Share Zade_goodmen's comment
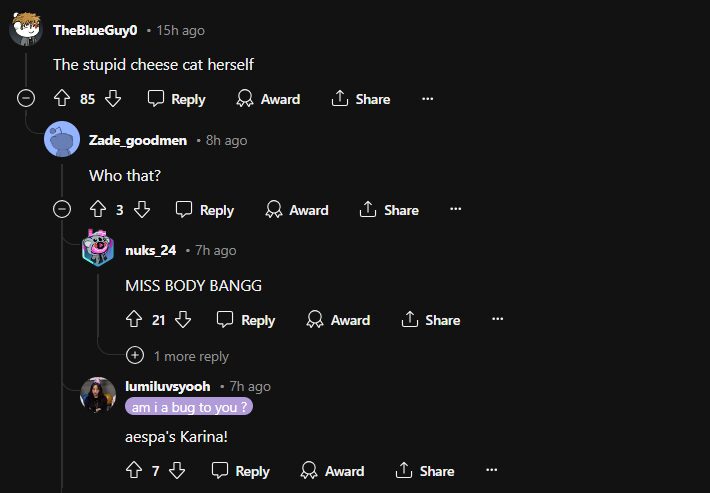 click(x=389, y=210)
